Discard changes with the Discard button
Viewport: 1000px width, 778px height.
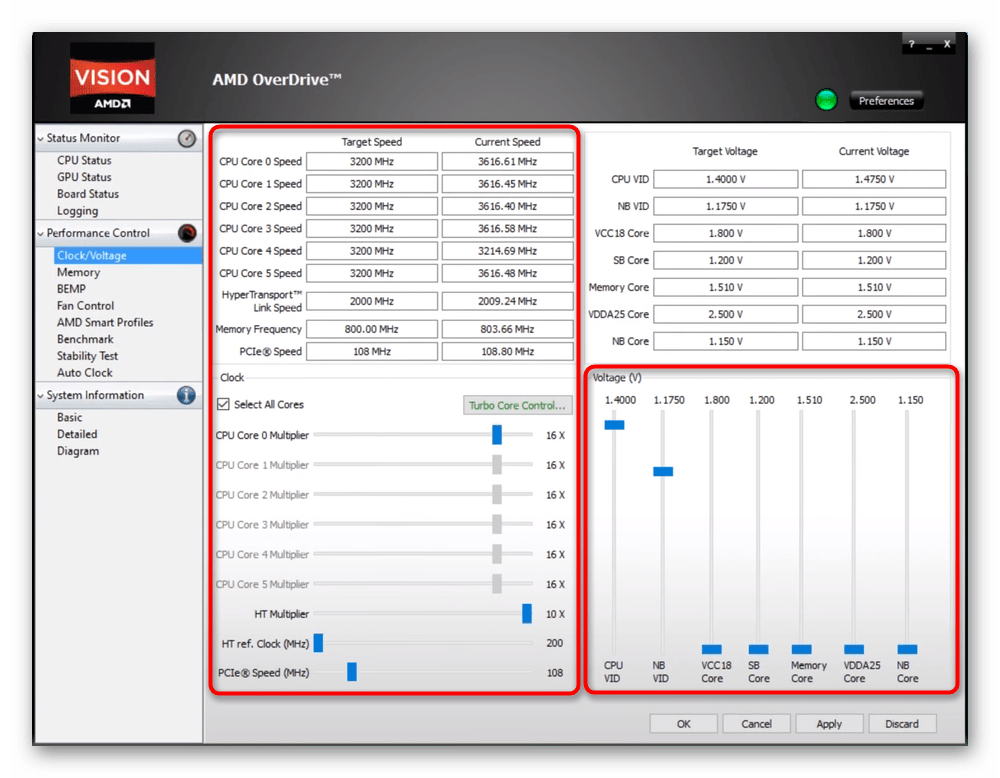click(901, 724)
